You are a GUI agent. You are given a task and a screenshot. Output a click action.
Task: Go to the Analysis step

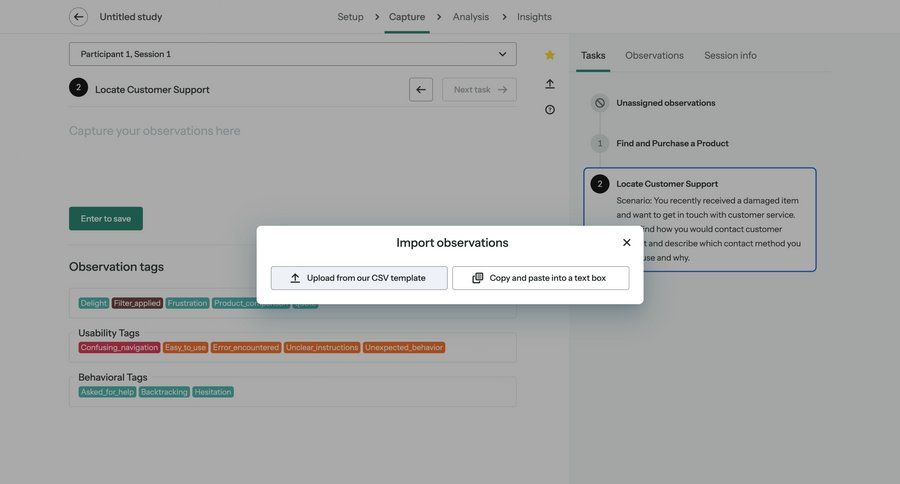coord(471,17)
